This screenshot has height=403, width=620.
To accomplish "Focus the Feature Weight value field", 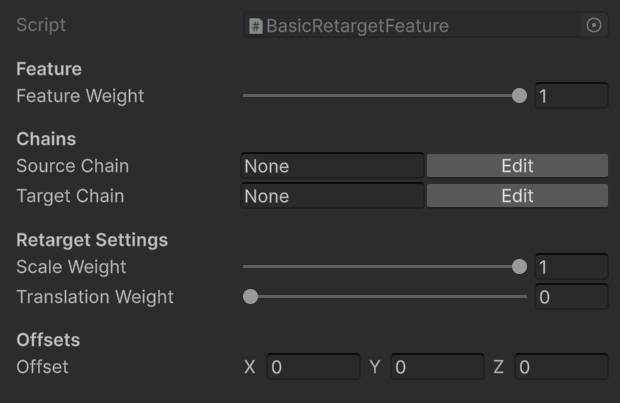I will [x=571, y=96].
